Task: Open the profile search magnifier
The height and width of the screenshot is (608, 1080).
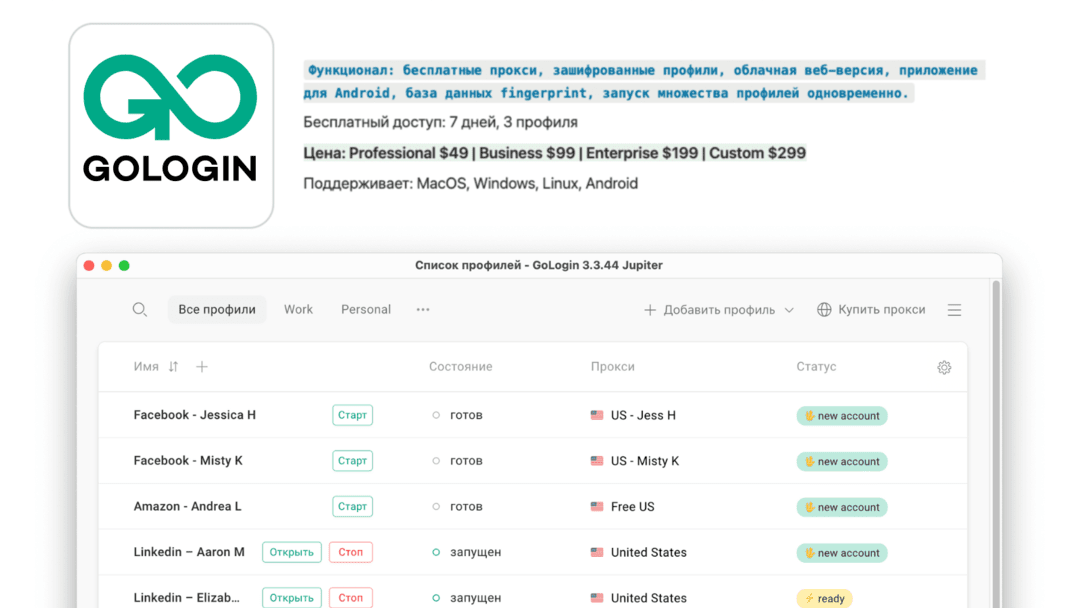Action: [139, 309]
